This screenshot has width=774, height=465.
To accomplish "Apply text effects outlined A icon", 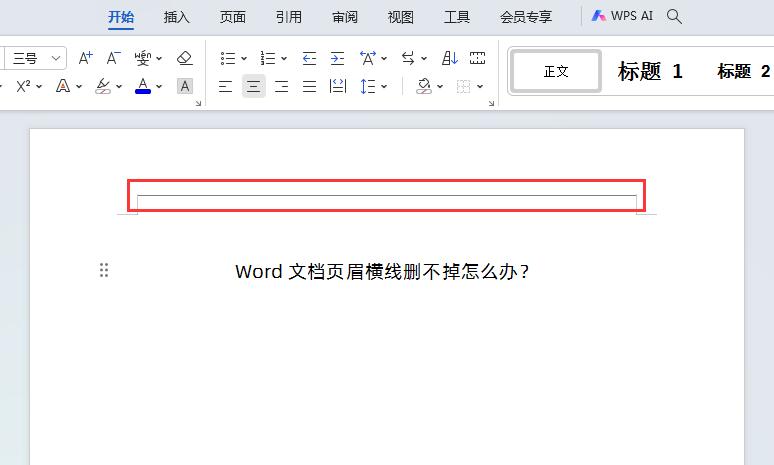I will click(63, 86).
